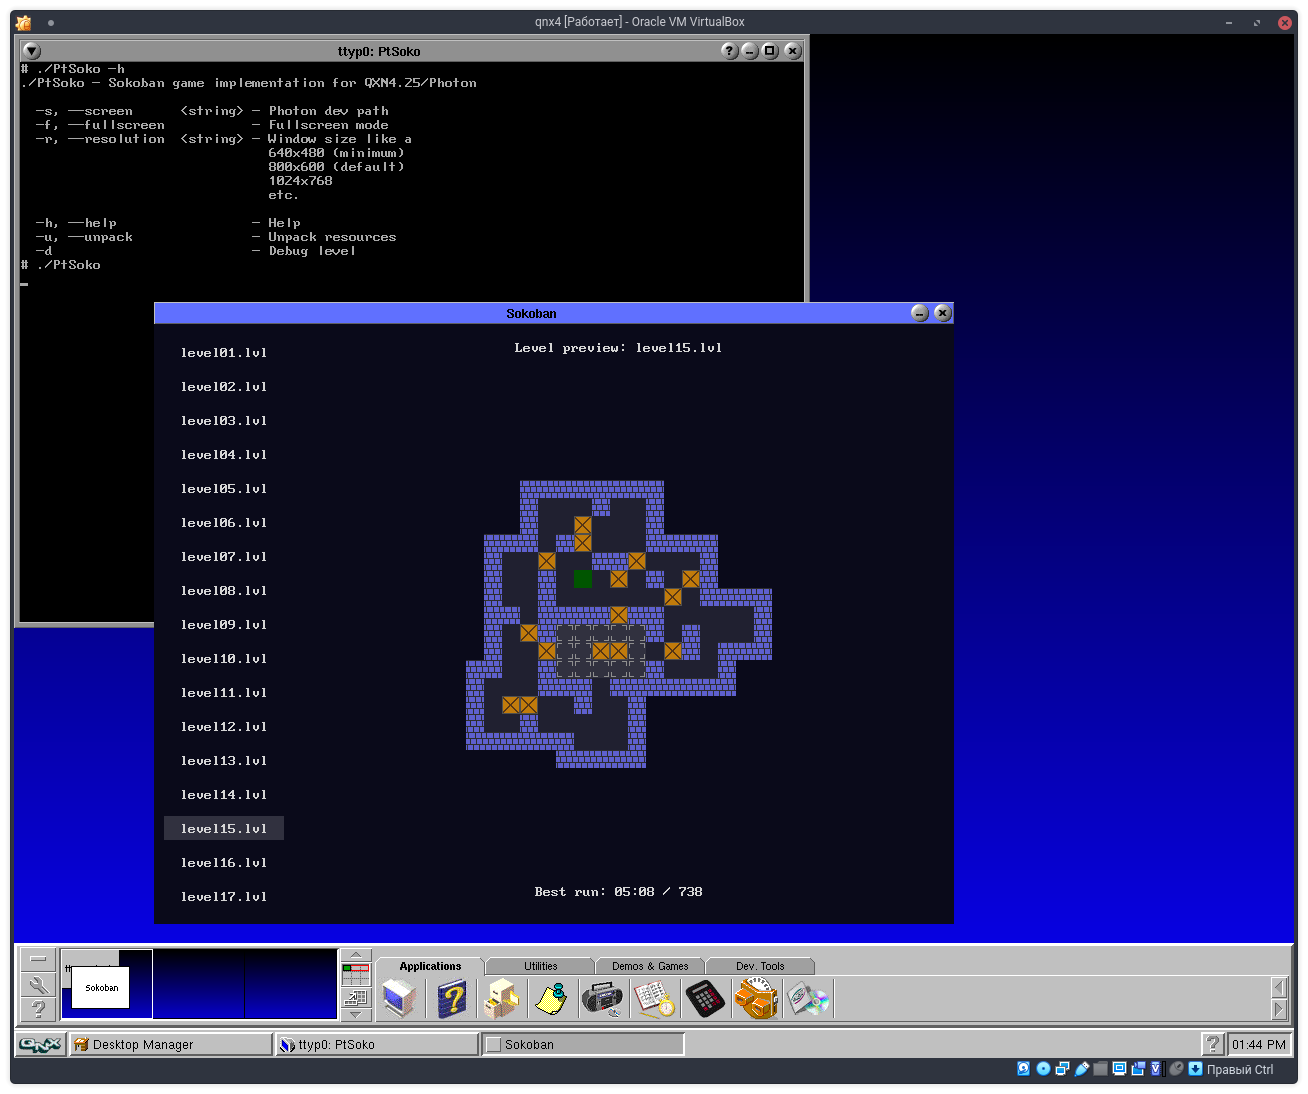Click VirtualBox optical disc status icon

click(1043, 1069)
